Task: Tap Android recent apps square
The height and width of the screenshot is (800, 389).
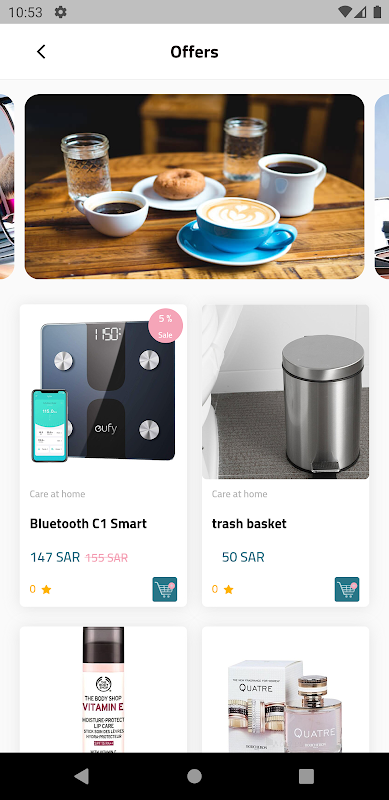Action: pyautogui.click(x=306, y=776)
